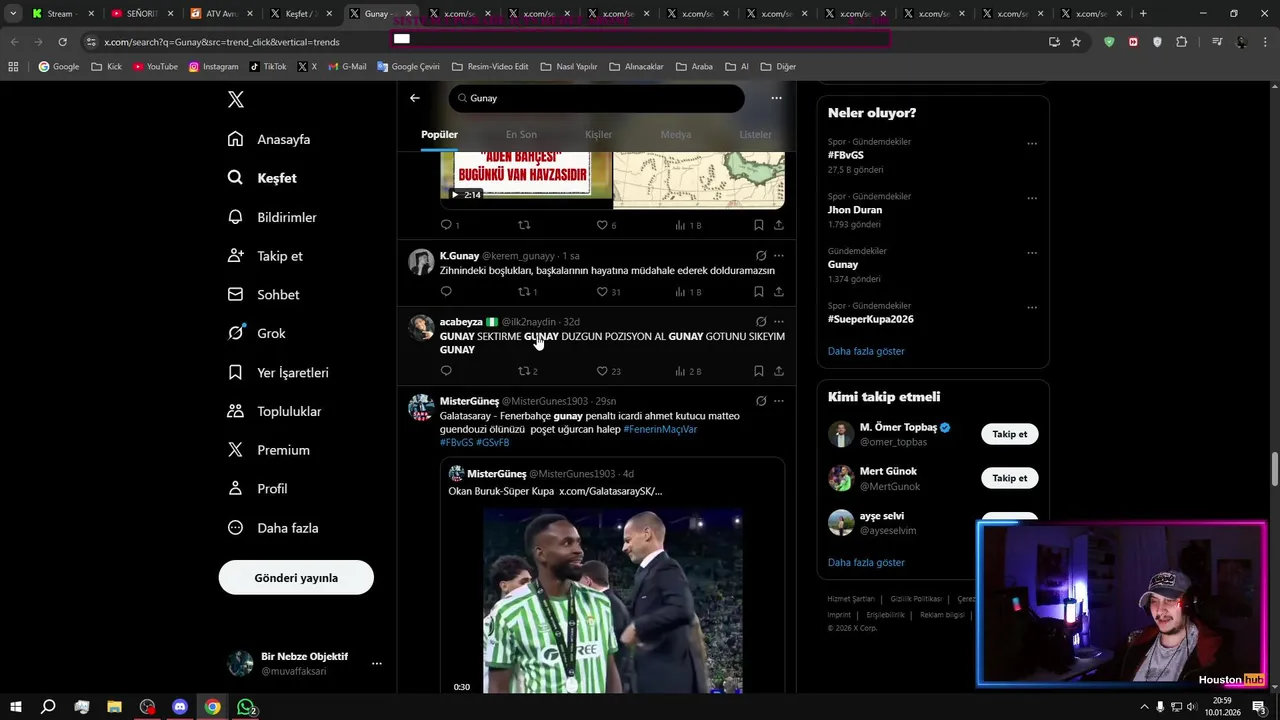View analytics of the acabeyza post
Viewport: 1280px width, 720px height.
pyautogui.click(x=687, y=371)
